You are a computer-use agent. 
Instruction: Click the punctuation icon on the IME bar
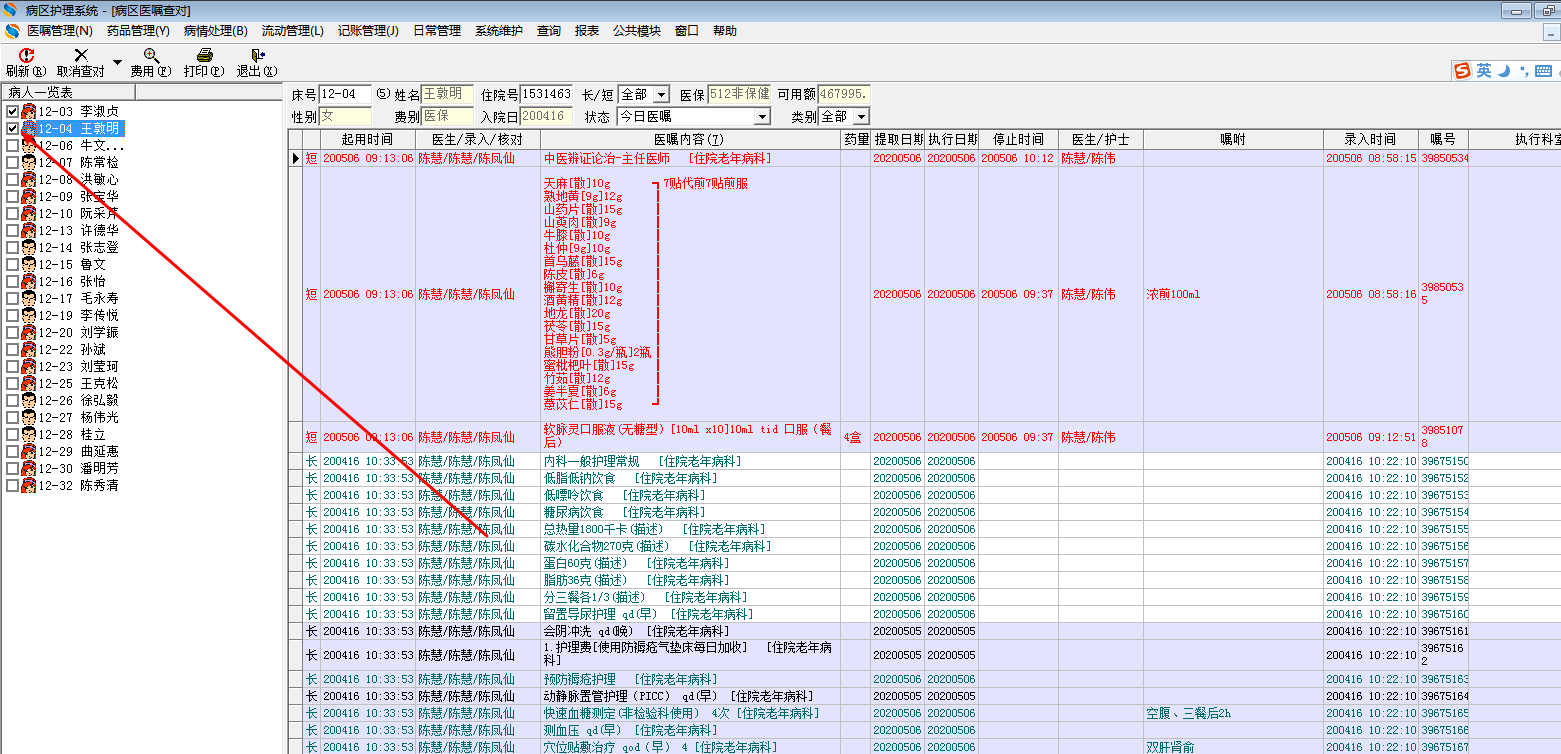(x=1523, y=71)
